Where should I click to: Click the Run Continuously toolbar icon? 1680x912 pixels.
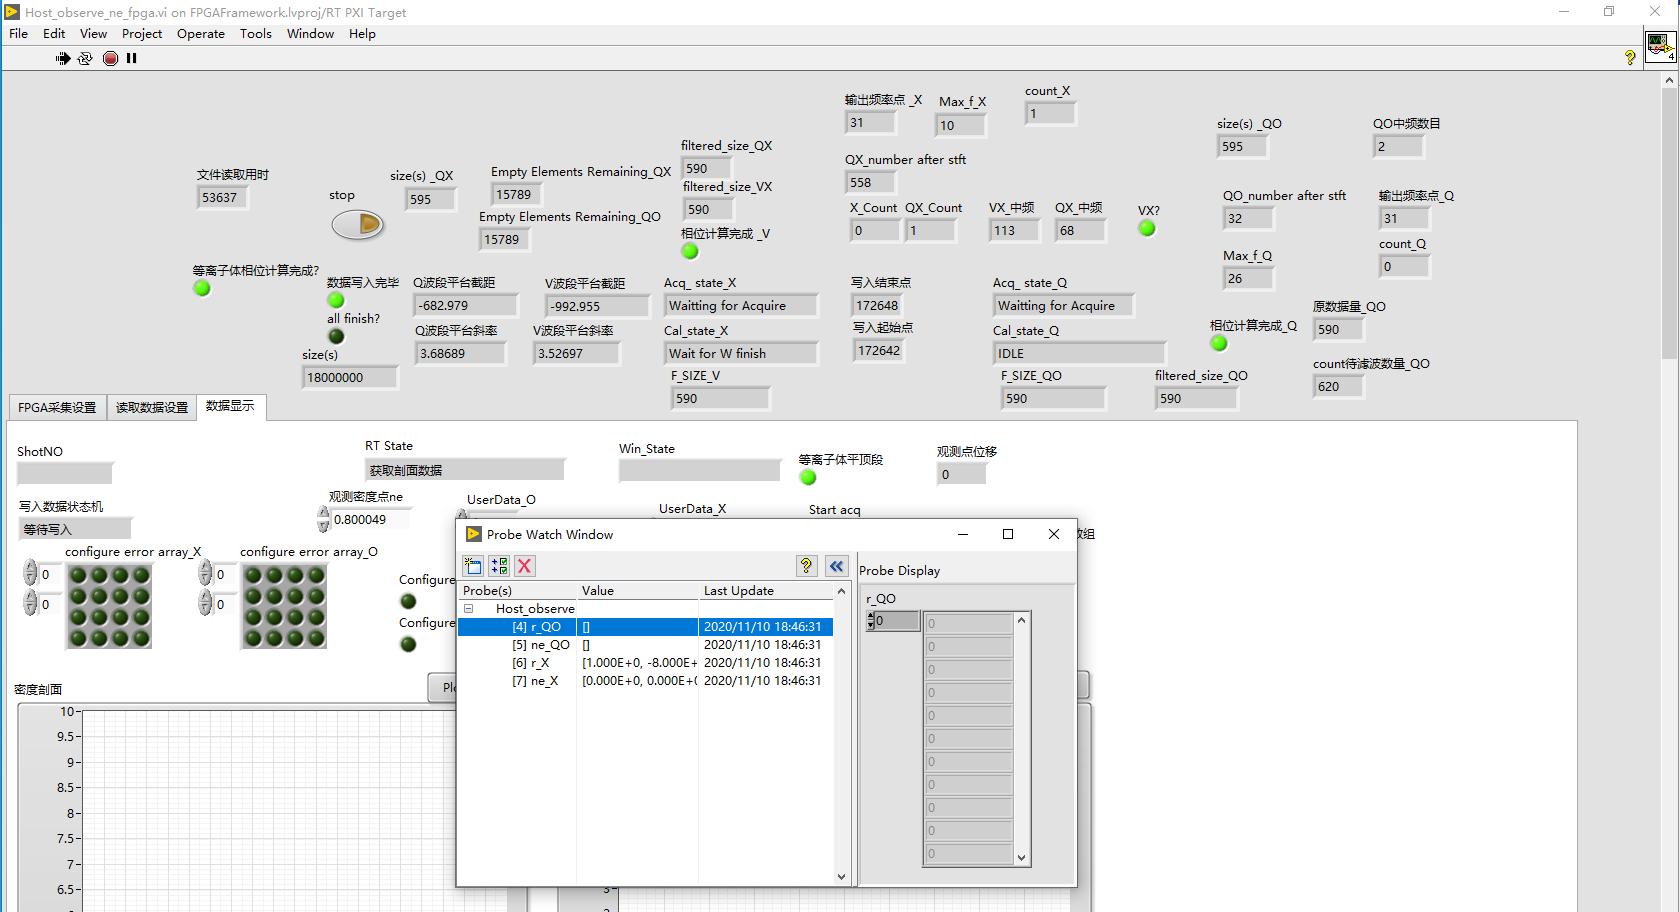pos(85,59)
